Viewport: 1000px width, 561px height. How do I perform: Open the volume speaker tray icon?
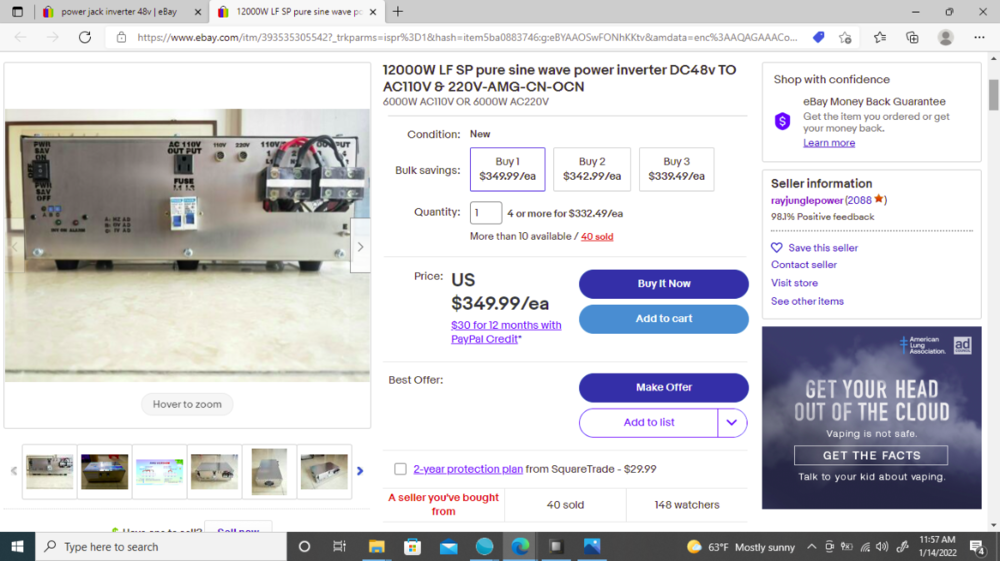click(883, 547)
